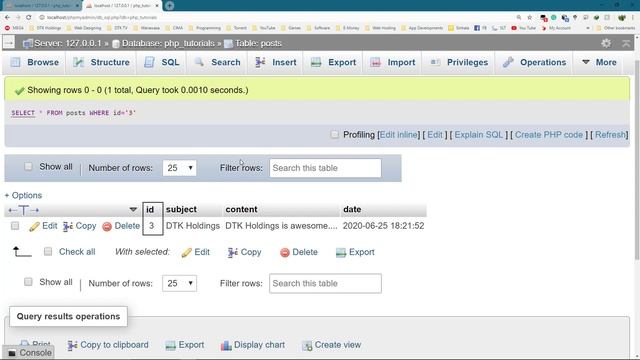Open the YouTube bookmark folder
Screen dimensions: 640x360
[264, 28]
